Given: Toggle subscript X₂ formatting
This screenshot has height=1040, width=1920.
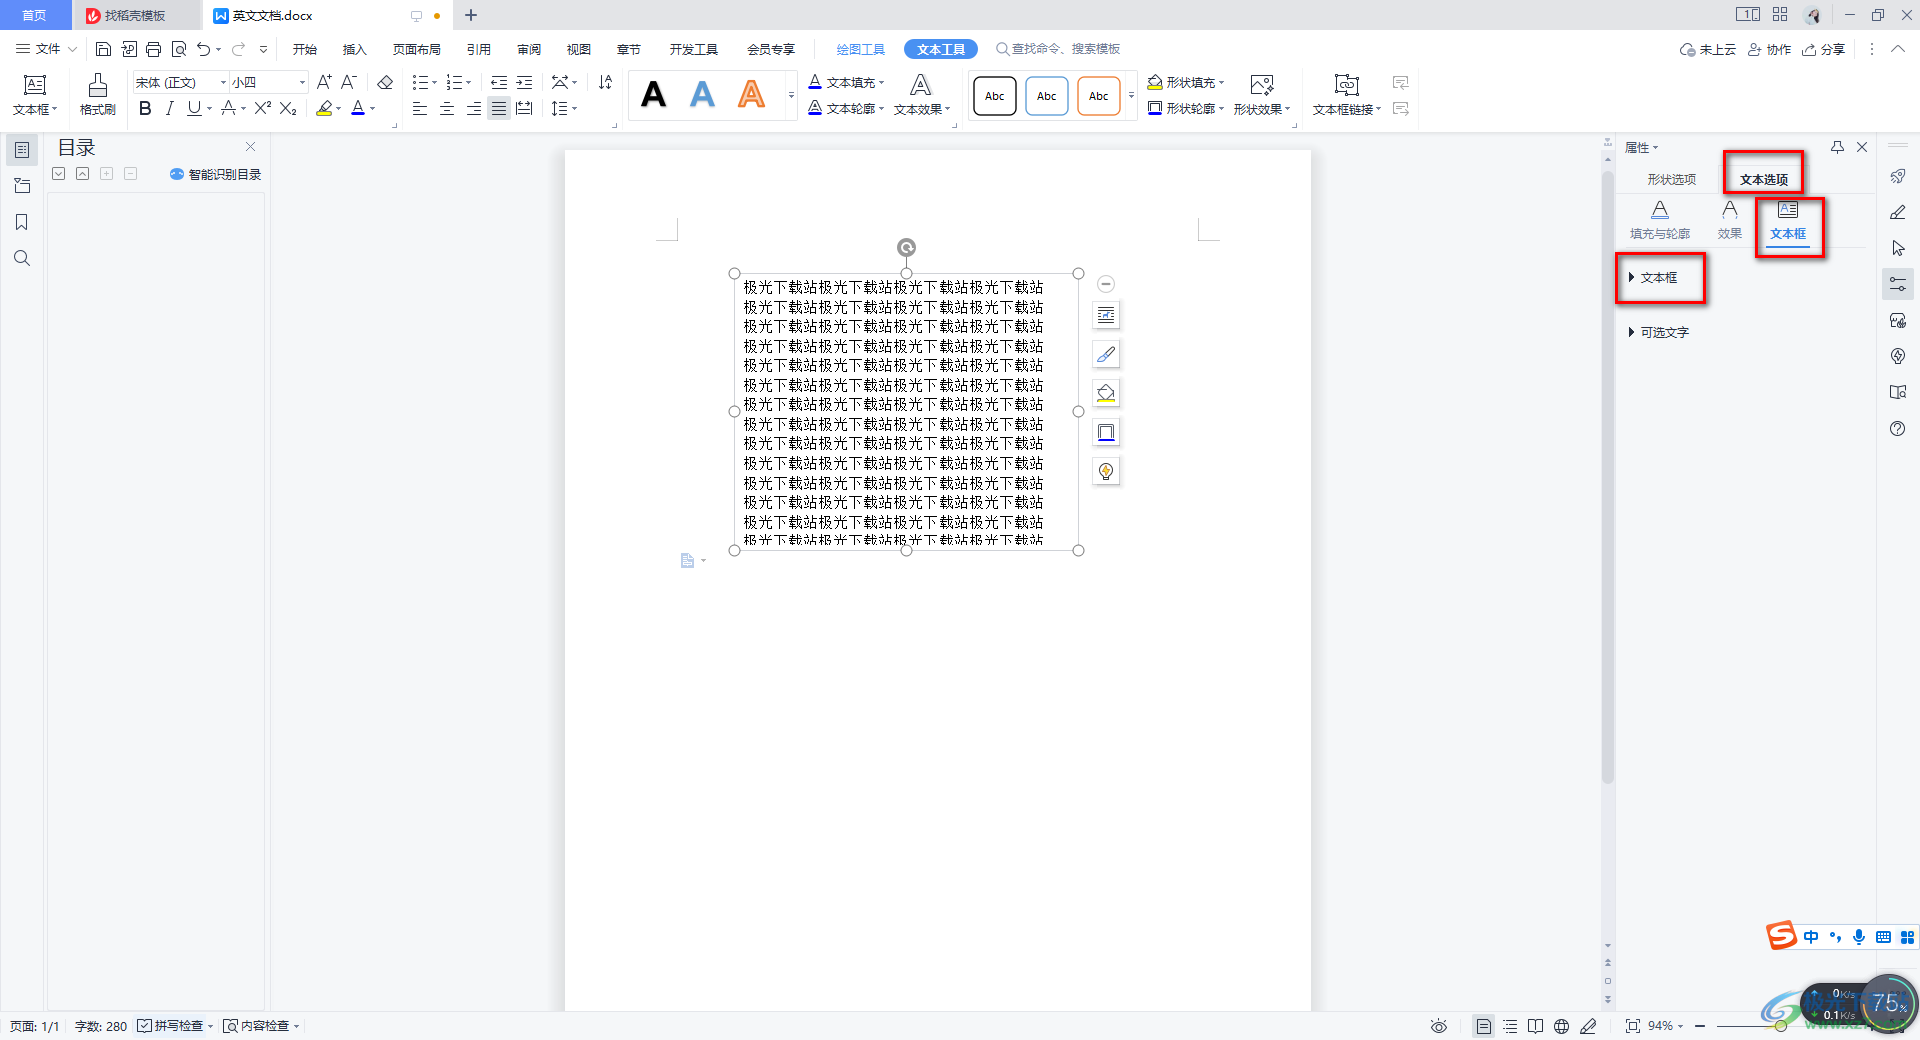Looking at the screenshot, I should tap(288, 108).
